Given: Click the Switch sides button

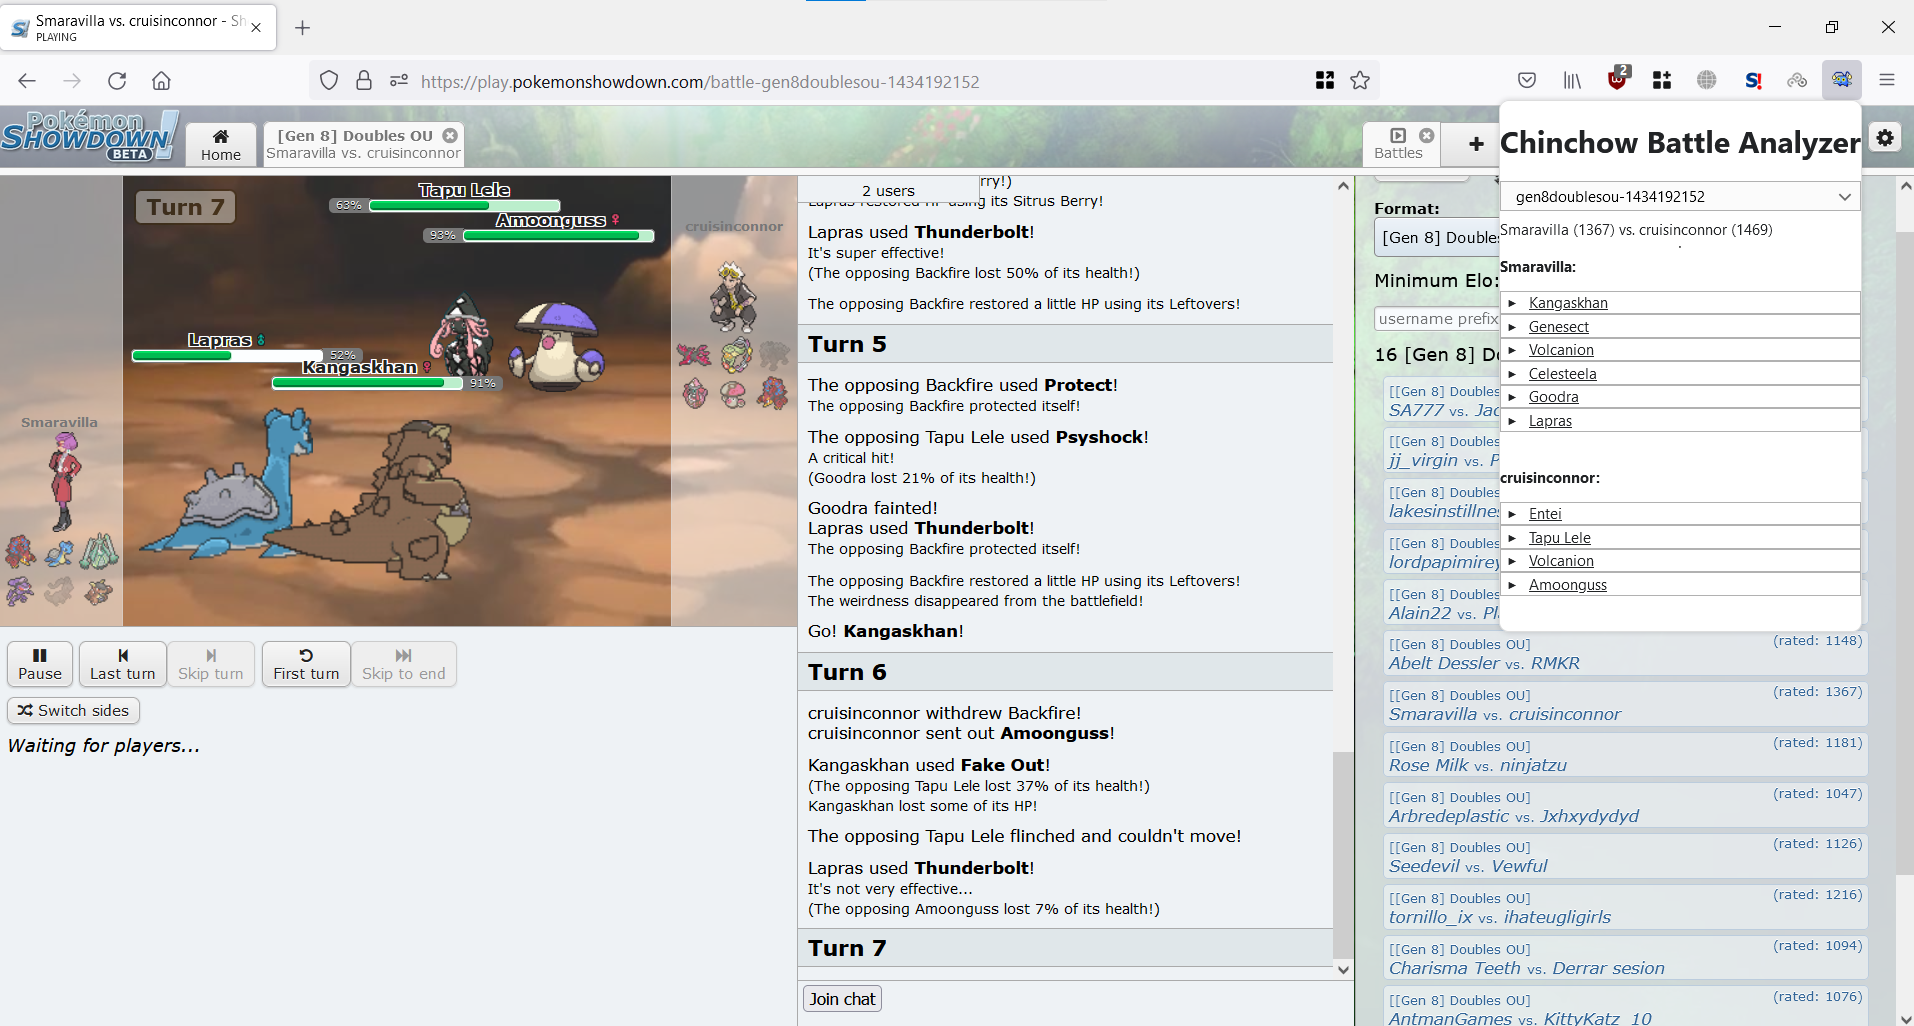Looking at the screenshot, I should pyautogui.click(x=74, y=710).
